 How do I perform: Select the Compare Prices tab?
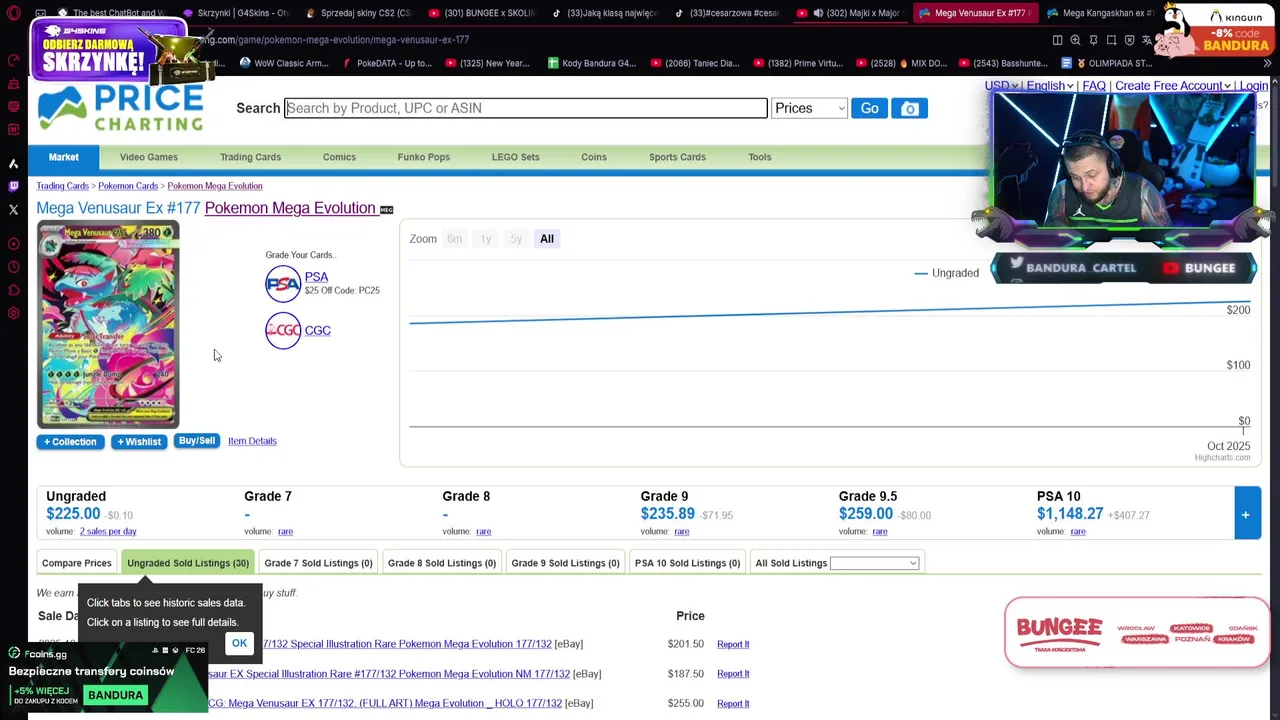[x=77, y=563]
